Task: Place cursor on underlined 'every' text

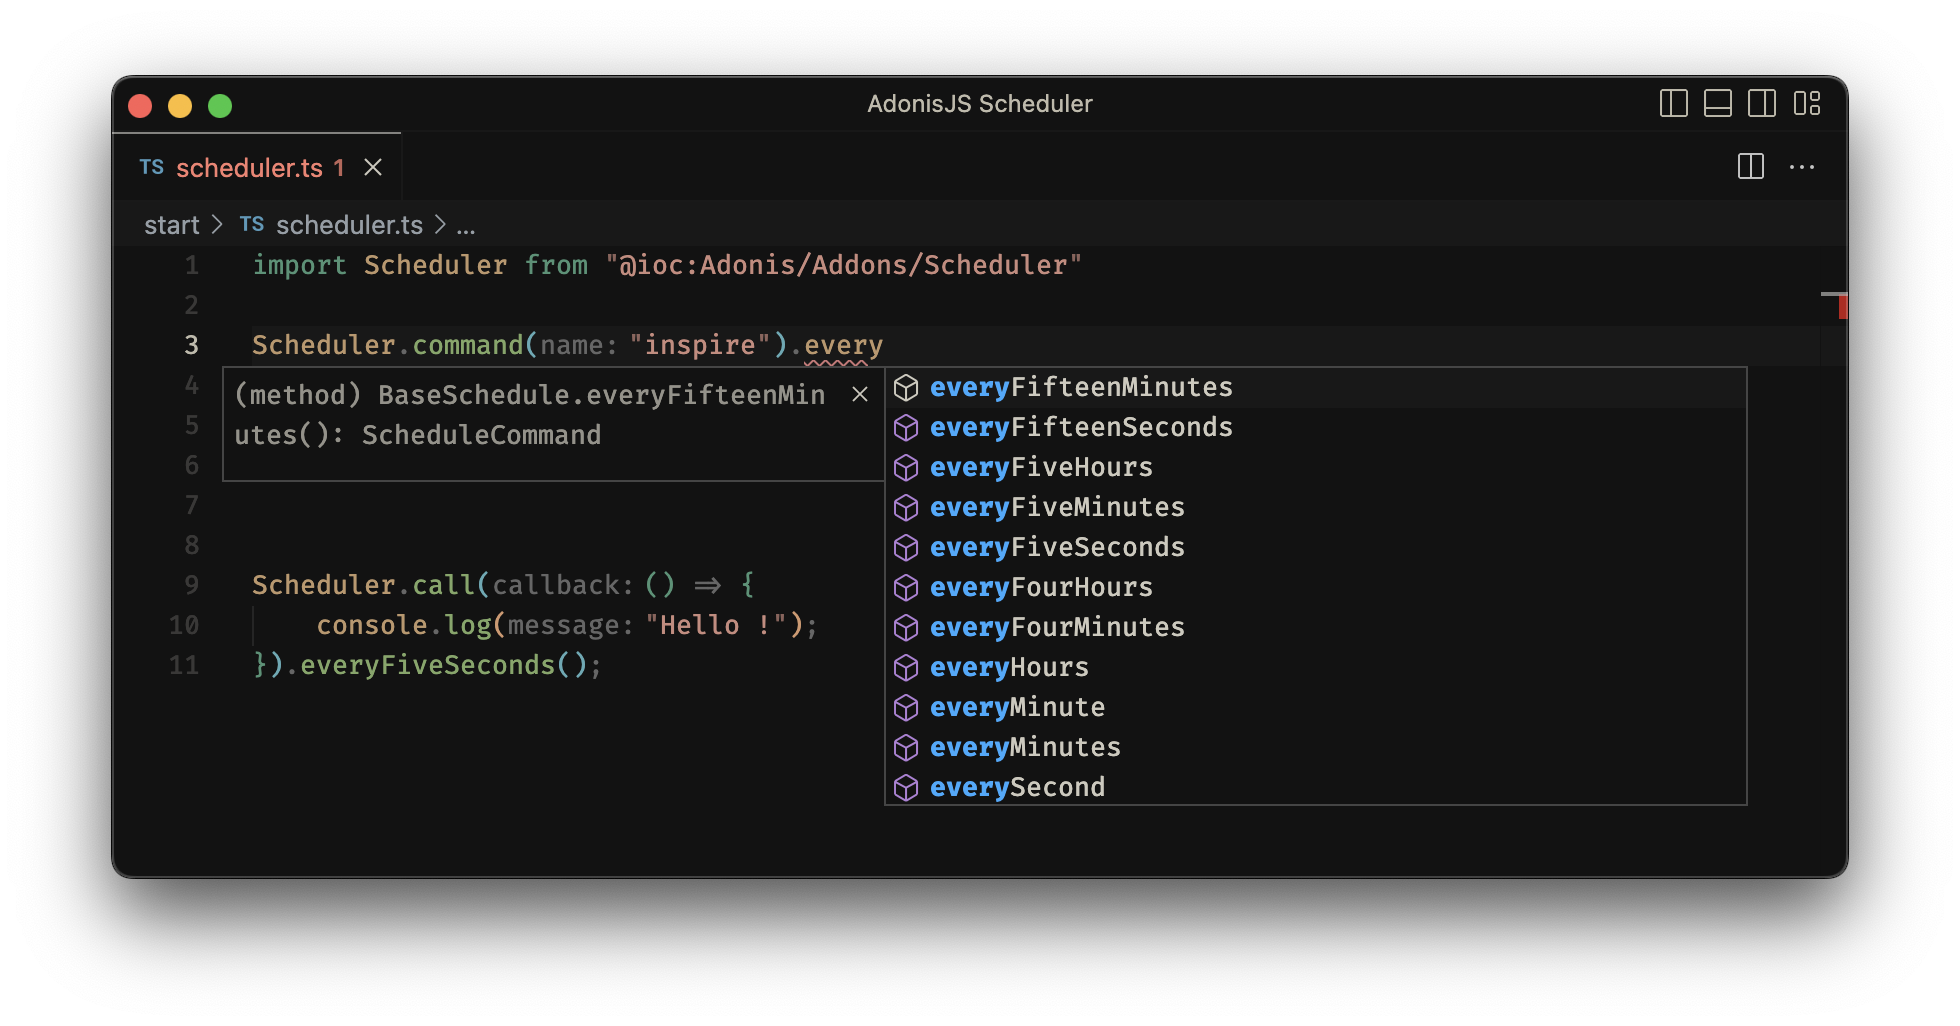Action: point(843,346)
